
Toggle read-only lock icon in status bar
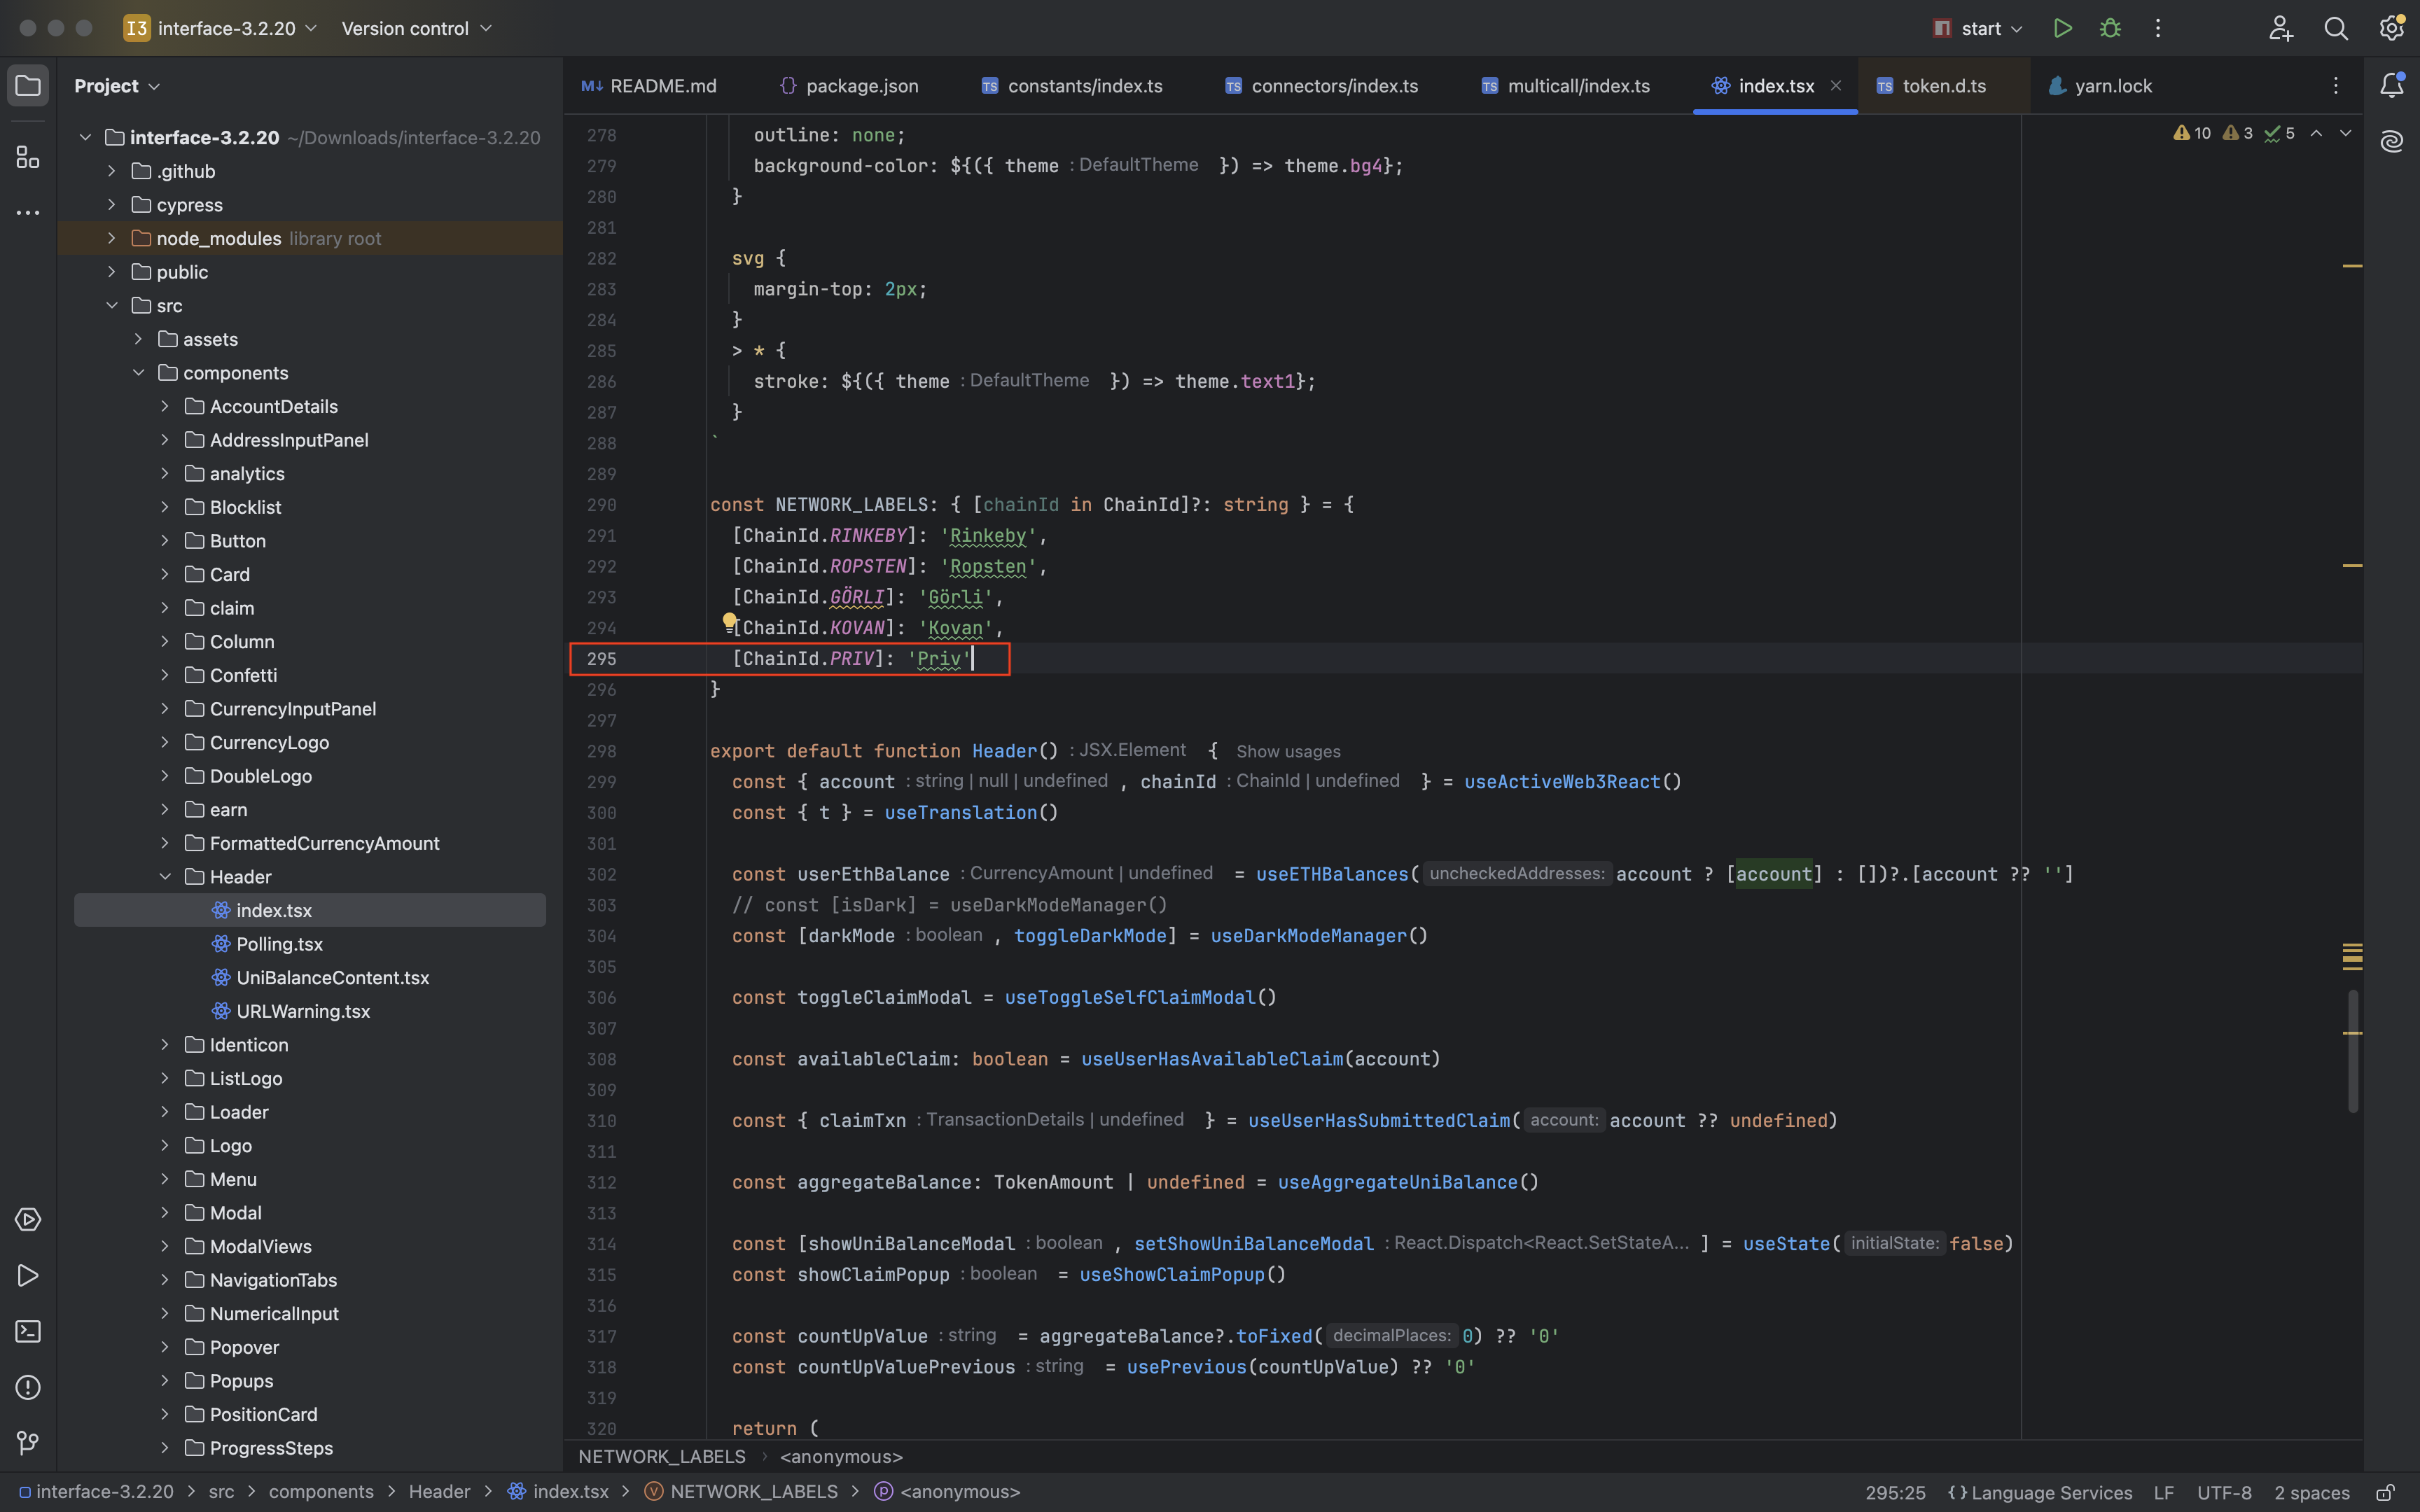coord(2385,1492)
